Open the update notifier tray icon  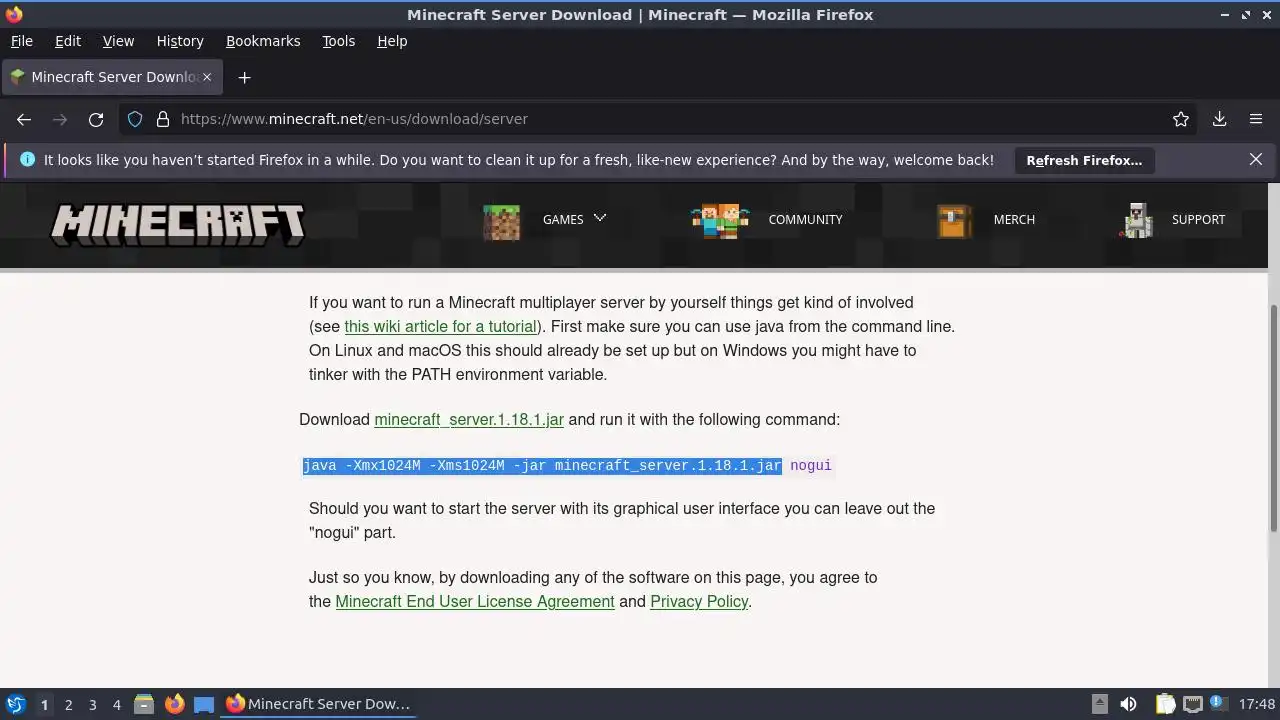[x=1218, y=704]
